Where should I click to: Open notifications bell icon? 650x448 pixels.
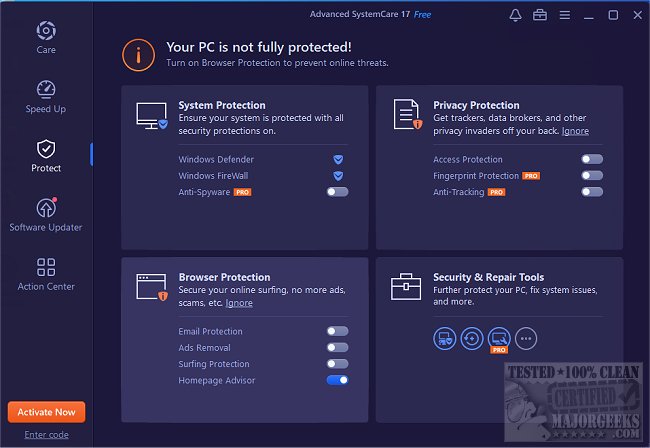click(515, 15)
